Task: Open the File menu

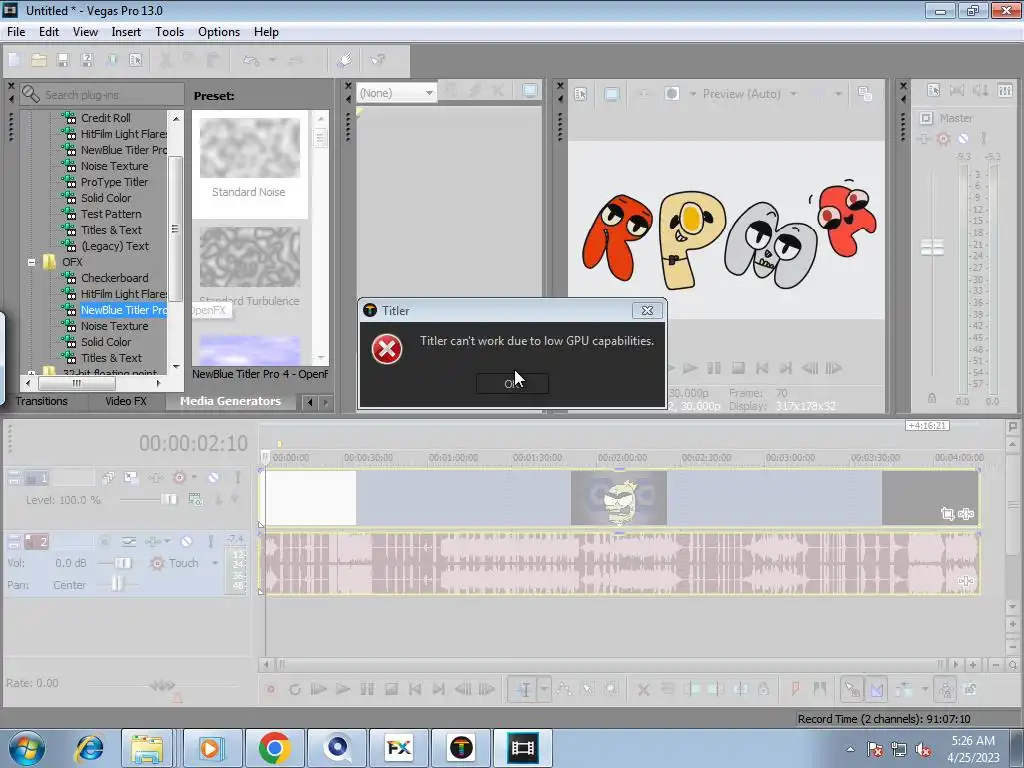Action: click(x=16, y=32)
